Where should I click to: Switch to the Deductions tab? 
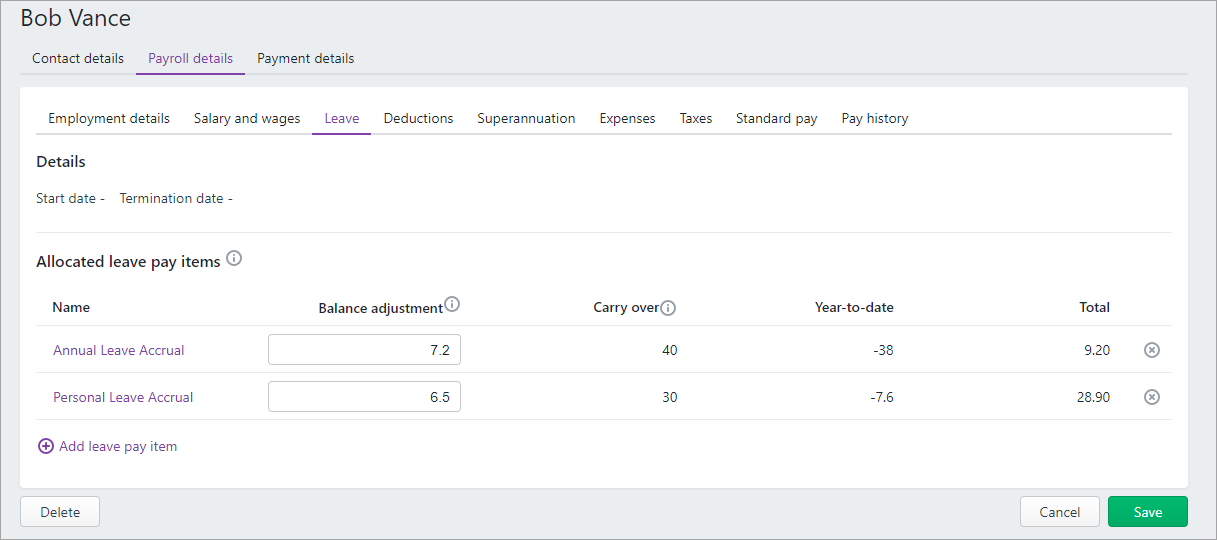click(418, 118)
